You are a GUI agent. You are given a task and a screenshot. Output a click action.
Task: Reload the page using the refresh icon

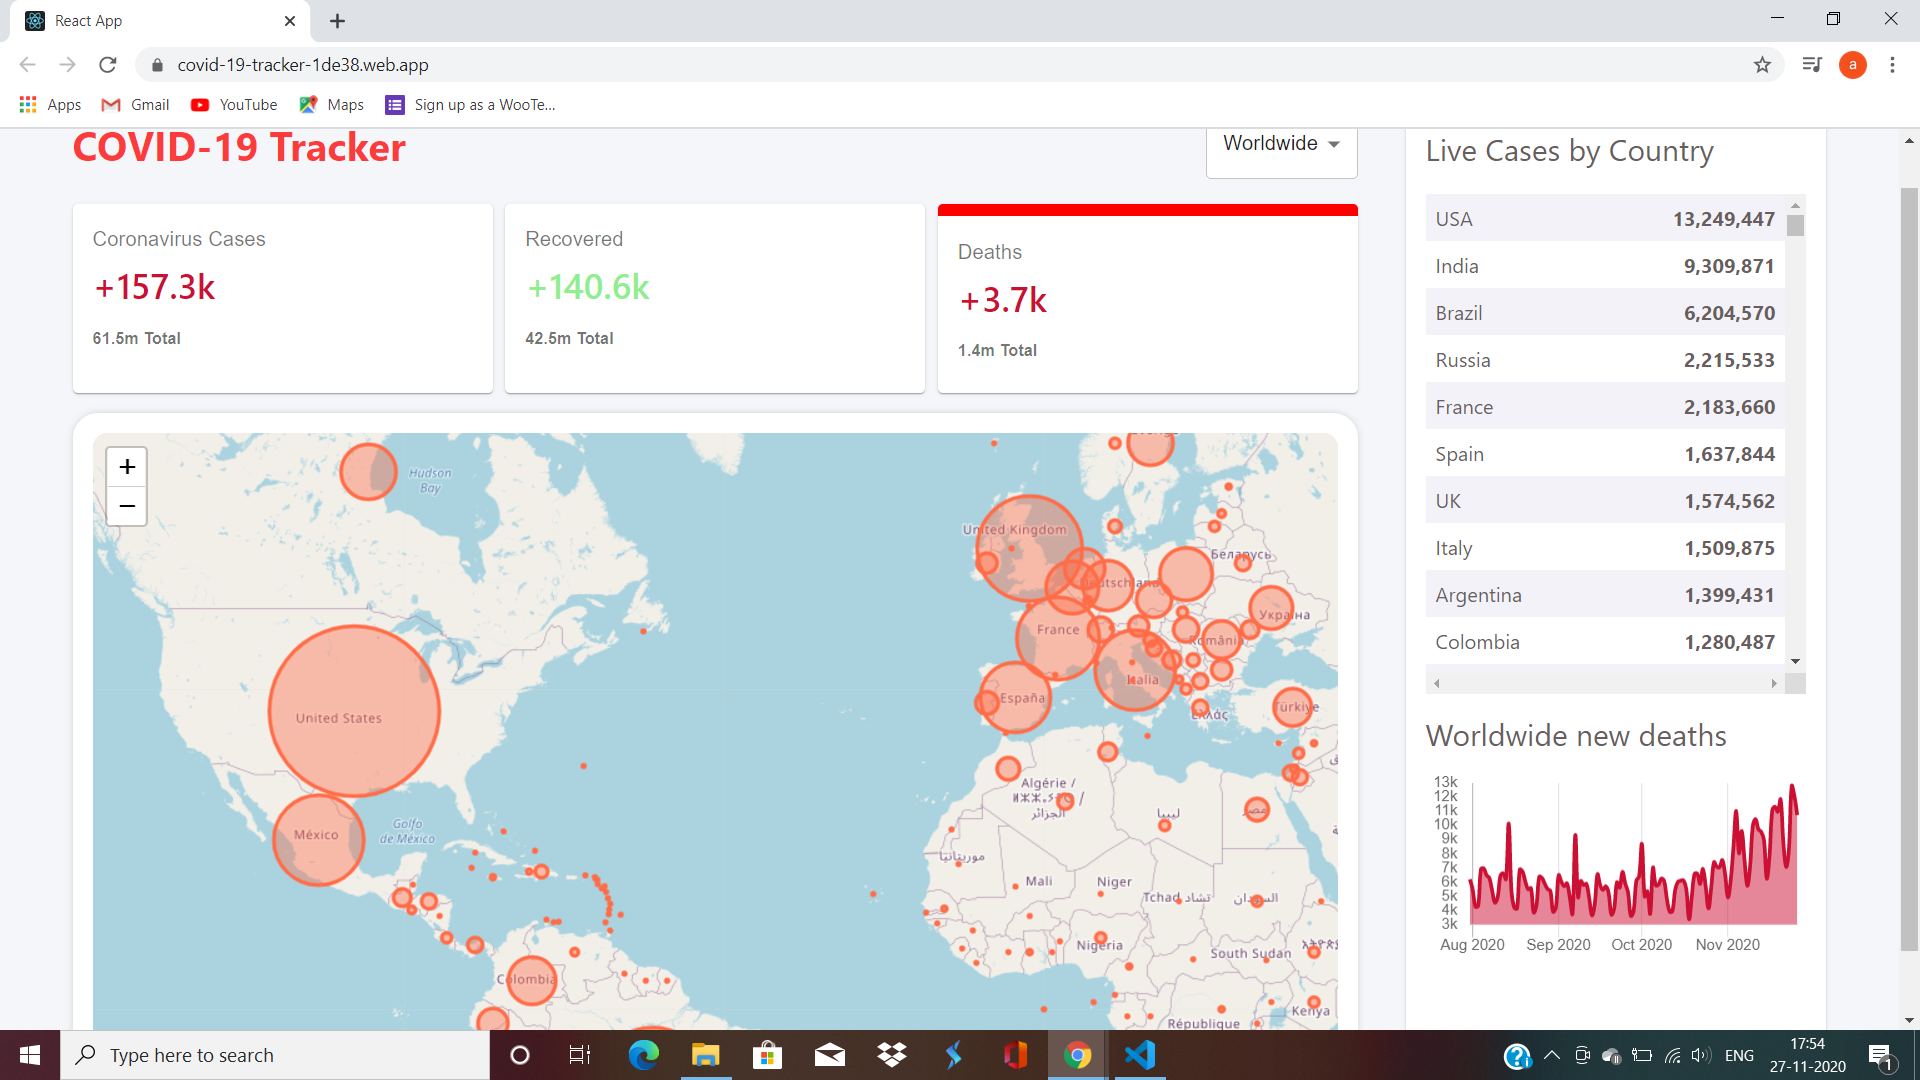coord(107,64)
